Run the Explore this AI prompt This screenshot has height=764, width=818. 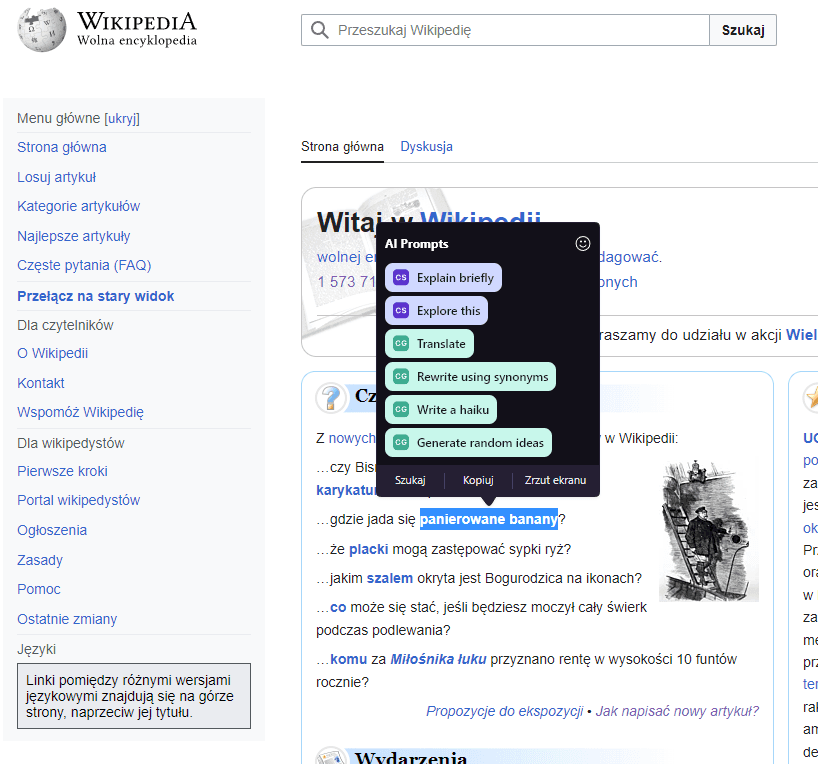[x=436, y=310]
